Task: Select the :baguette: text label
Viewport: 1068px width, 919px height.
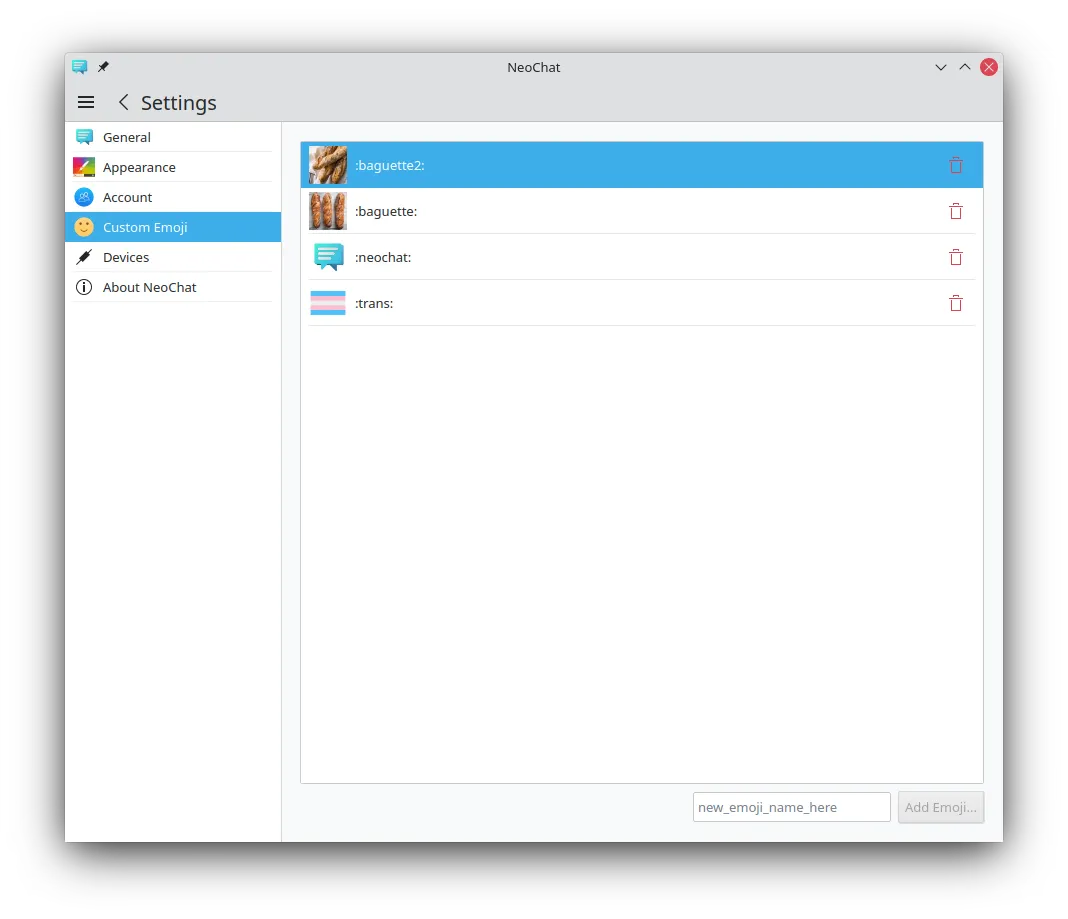Action: pyautogui.click(x=386, y=211)
